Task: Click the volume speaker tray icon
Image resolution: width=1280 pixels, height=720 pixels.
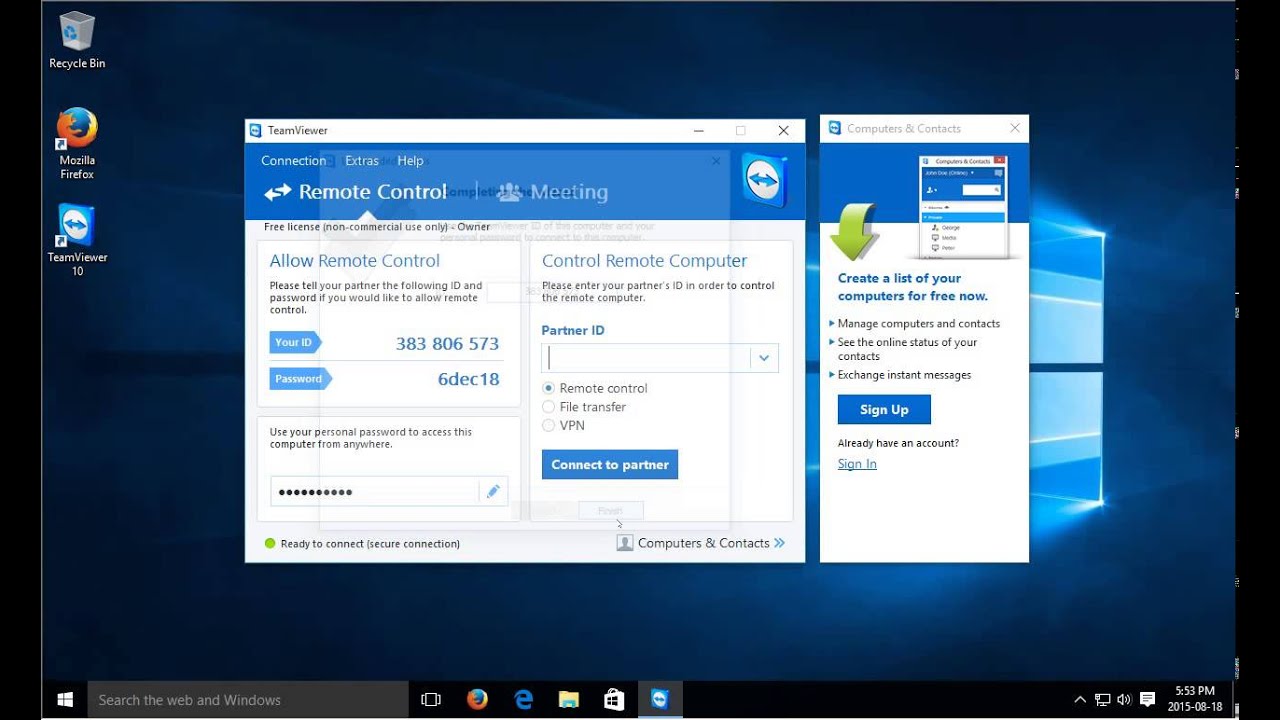Action: coord(1123,700)
